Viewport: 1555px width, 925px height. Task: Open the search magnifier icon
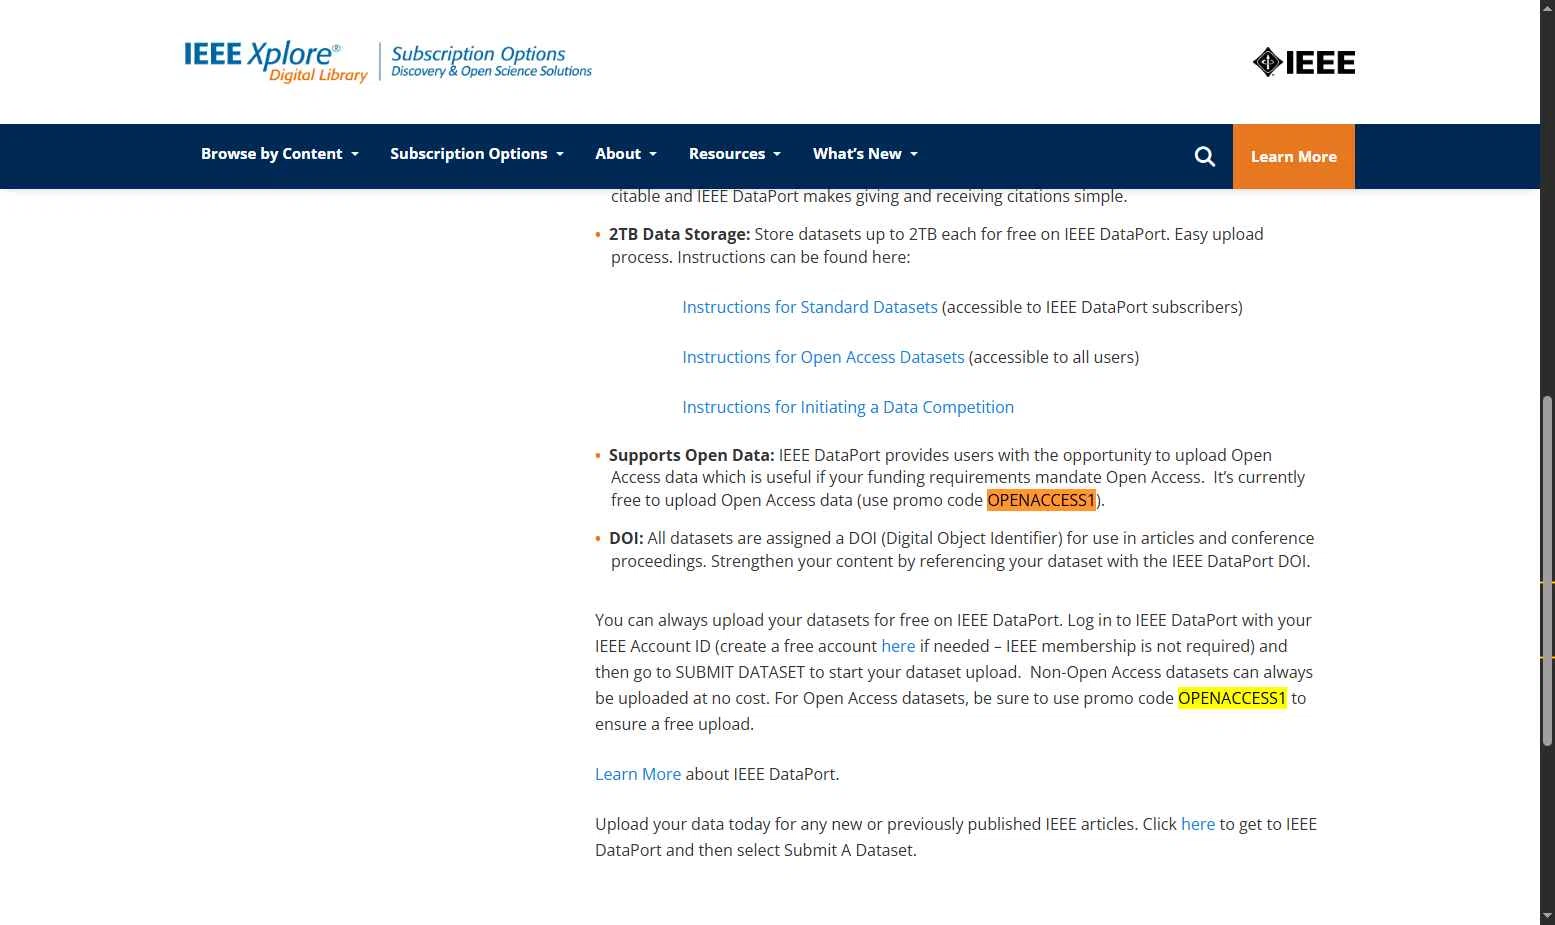[1205, 156]
